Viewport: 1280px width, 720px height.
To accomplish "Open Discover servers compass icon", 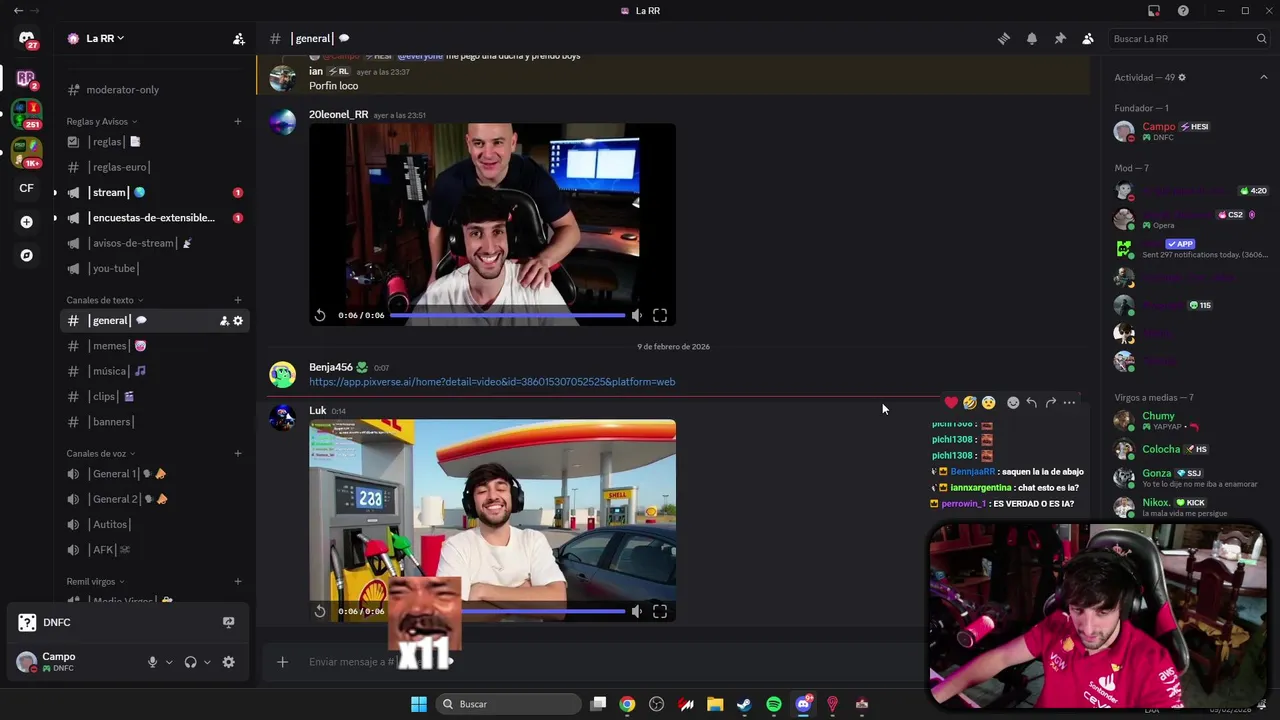I will [27, 255].
